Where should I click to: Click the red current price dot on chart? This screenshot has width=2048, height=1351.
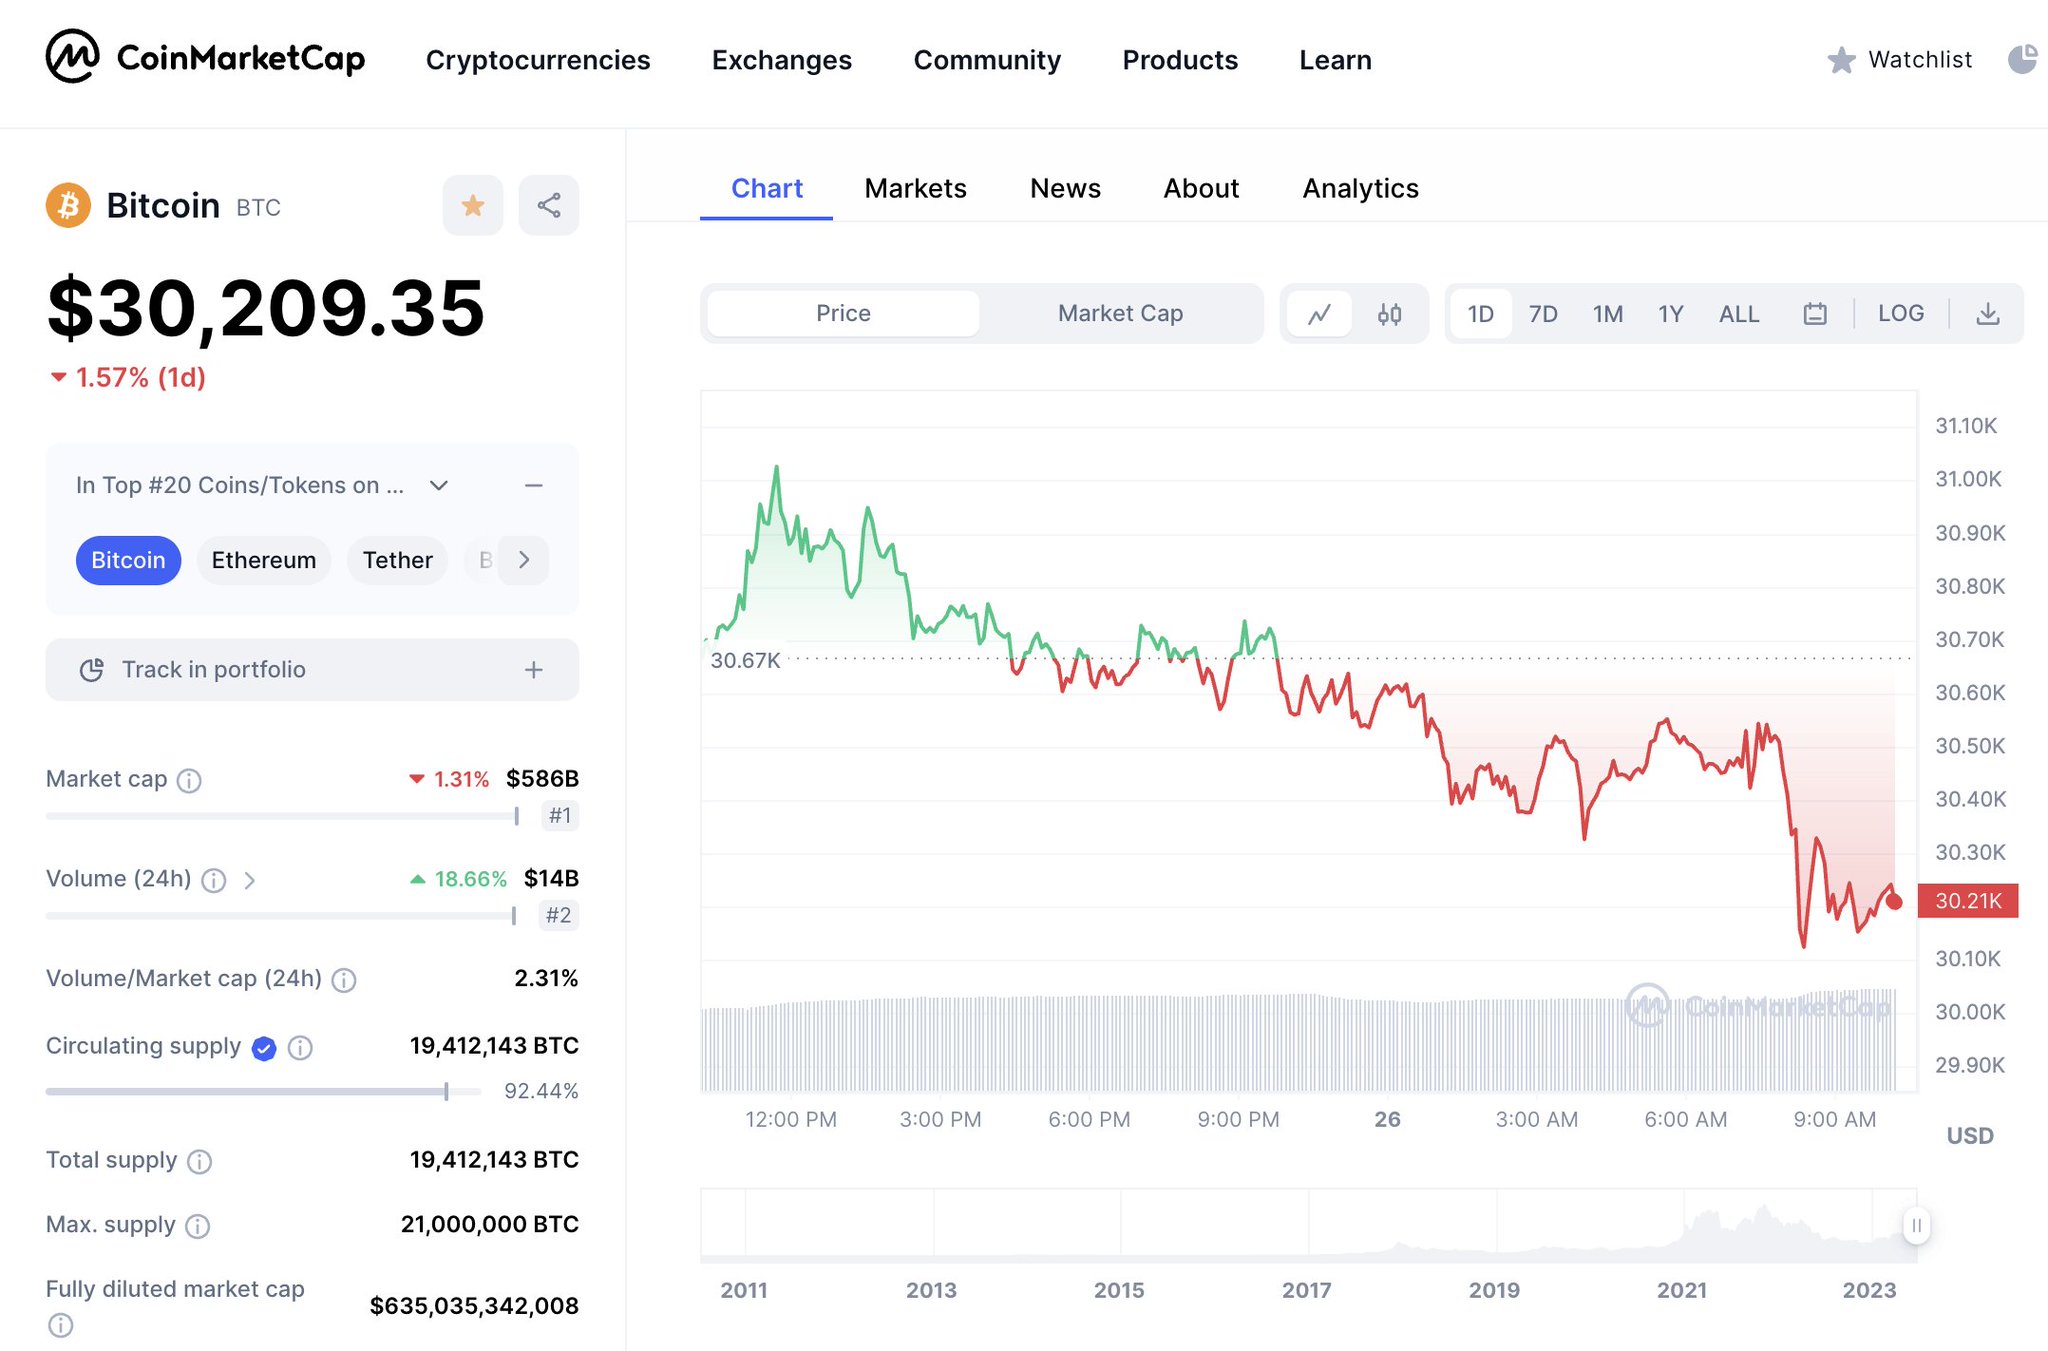(x=1894, y=901)
